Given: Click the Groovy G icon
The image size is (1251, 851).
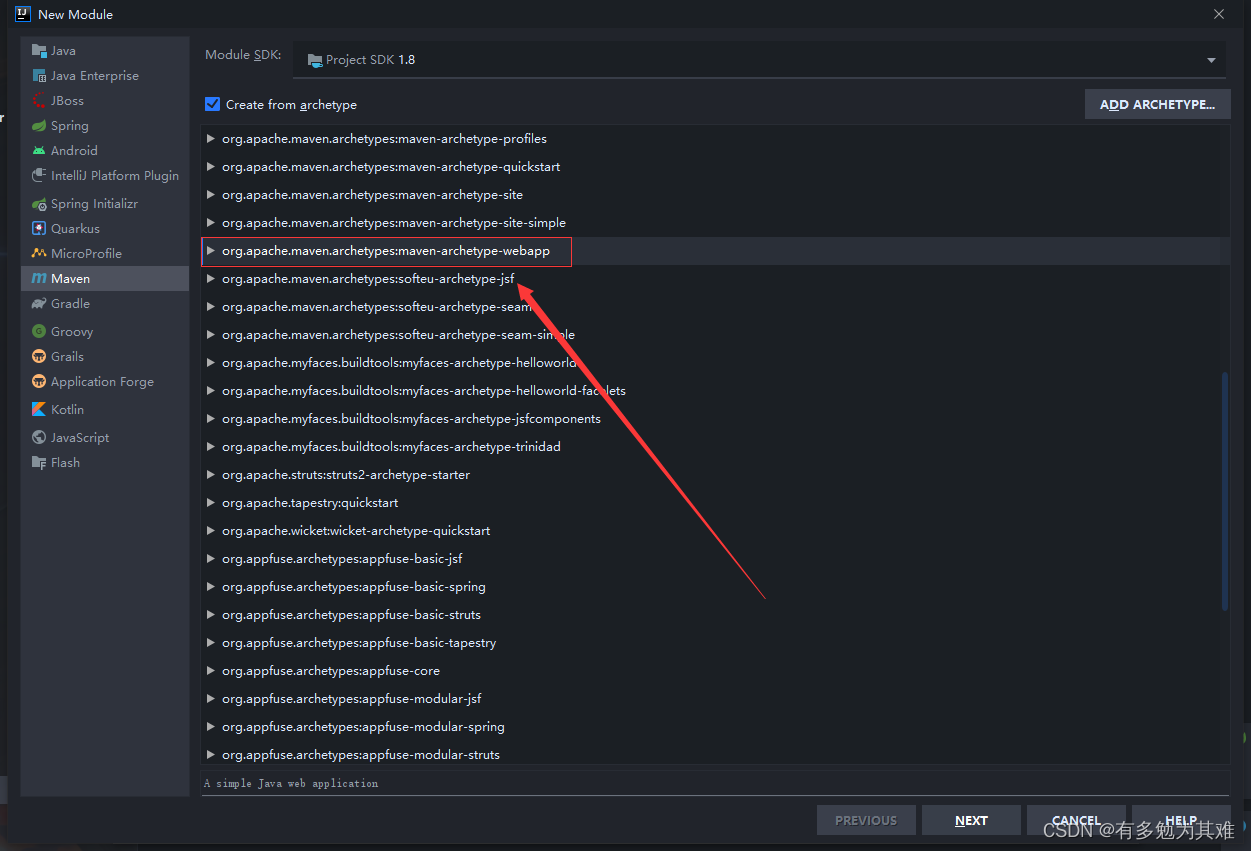Looking at the screenshot, I should (39, 332).
